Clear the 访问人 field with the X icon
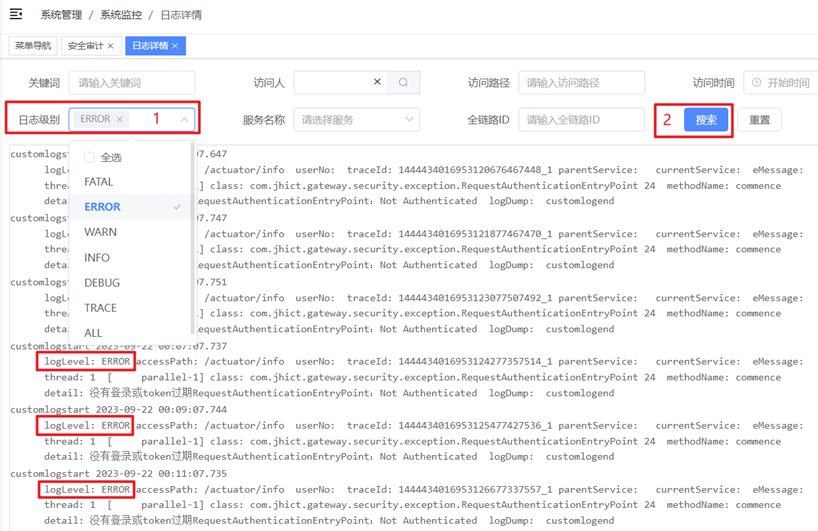The width and height of the screenshot is (818, 531). (377, 82)
